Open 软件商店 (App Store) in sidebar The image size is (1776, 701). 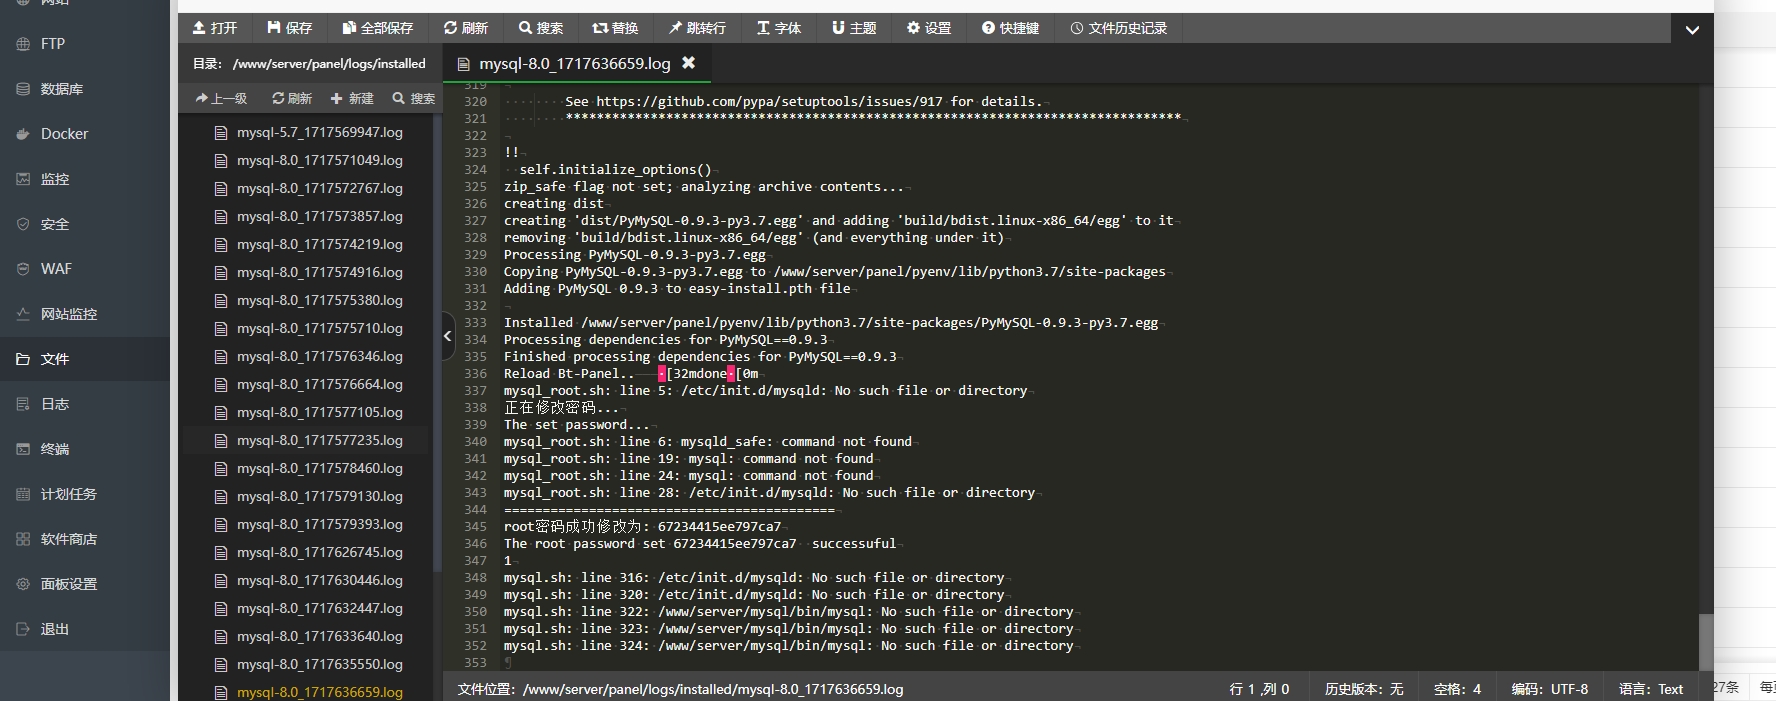point(85,539)
